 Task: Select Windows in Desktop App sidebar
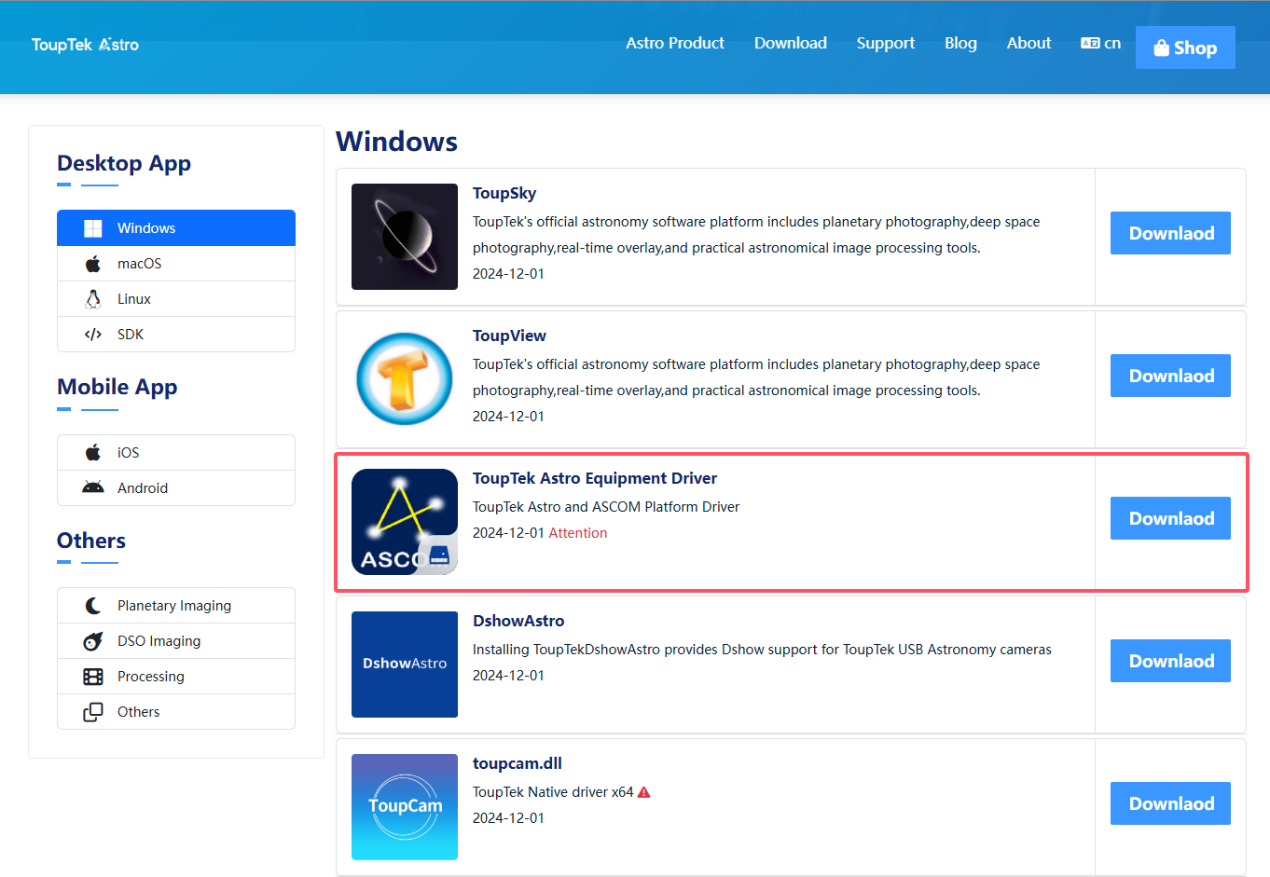tap(176, 228)
